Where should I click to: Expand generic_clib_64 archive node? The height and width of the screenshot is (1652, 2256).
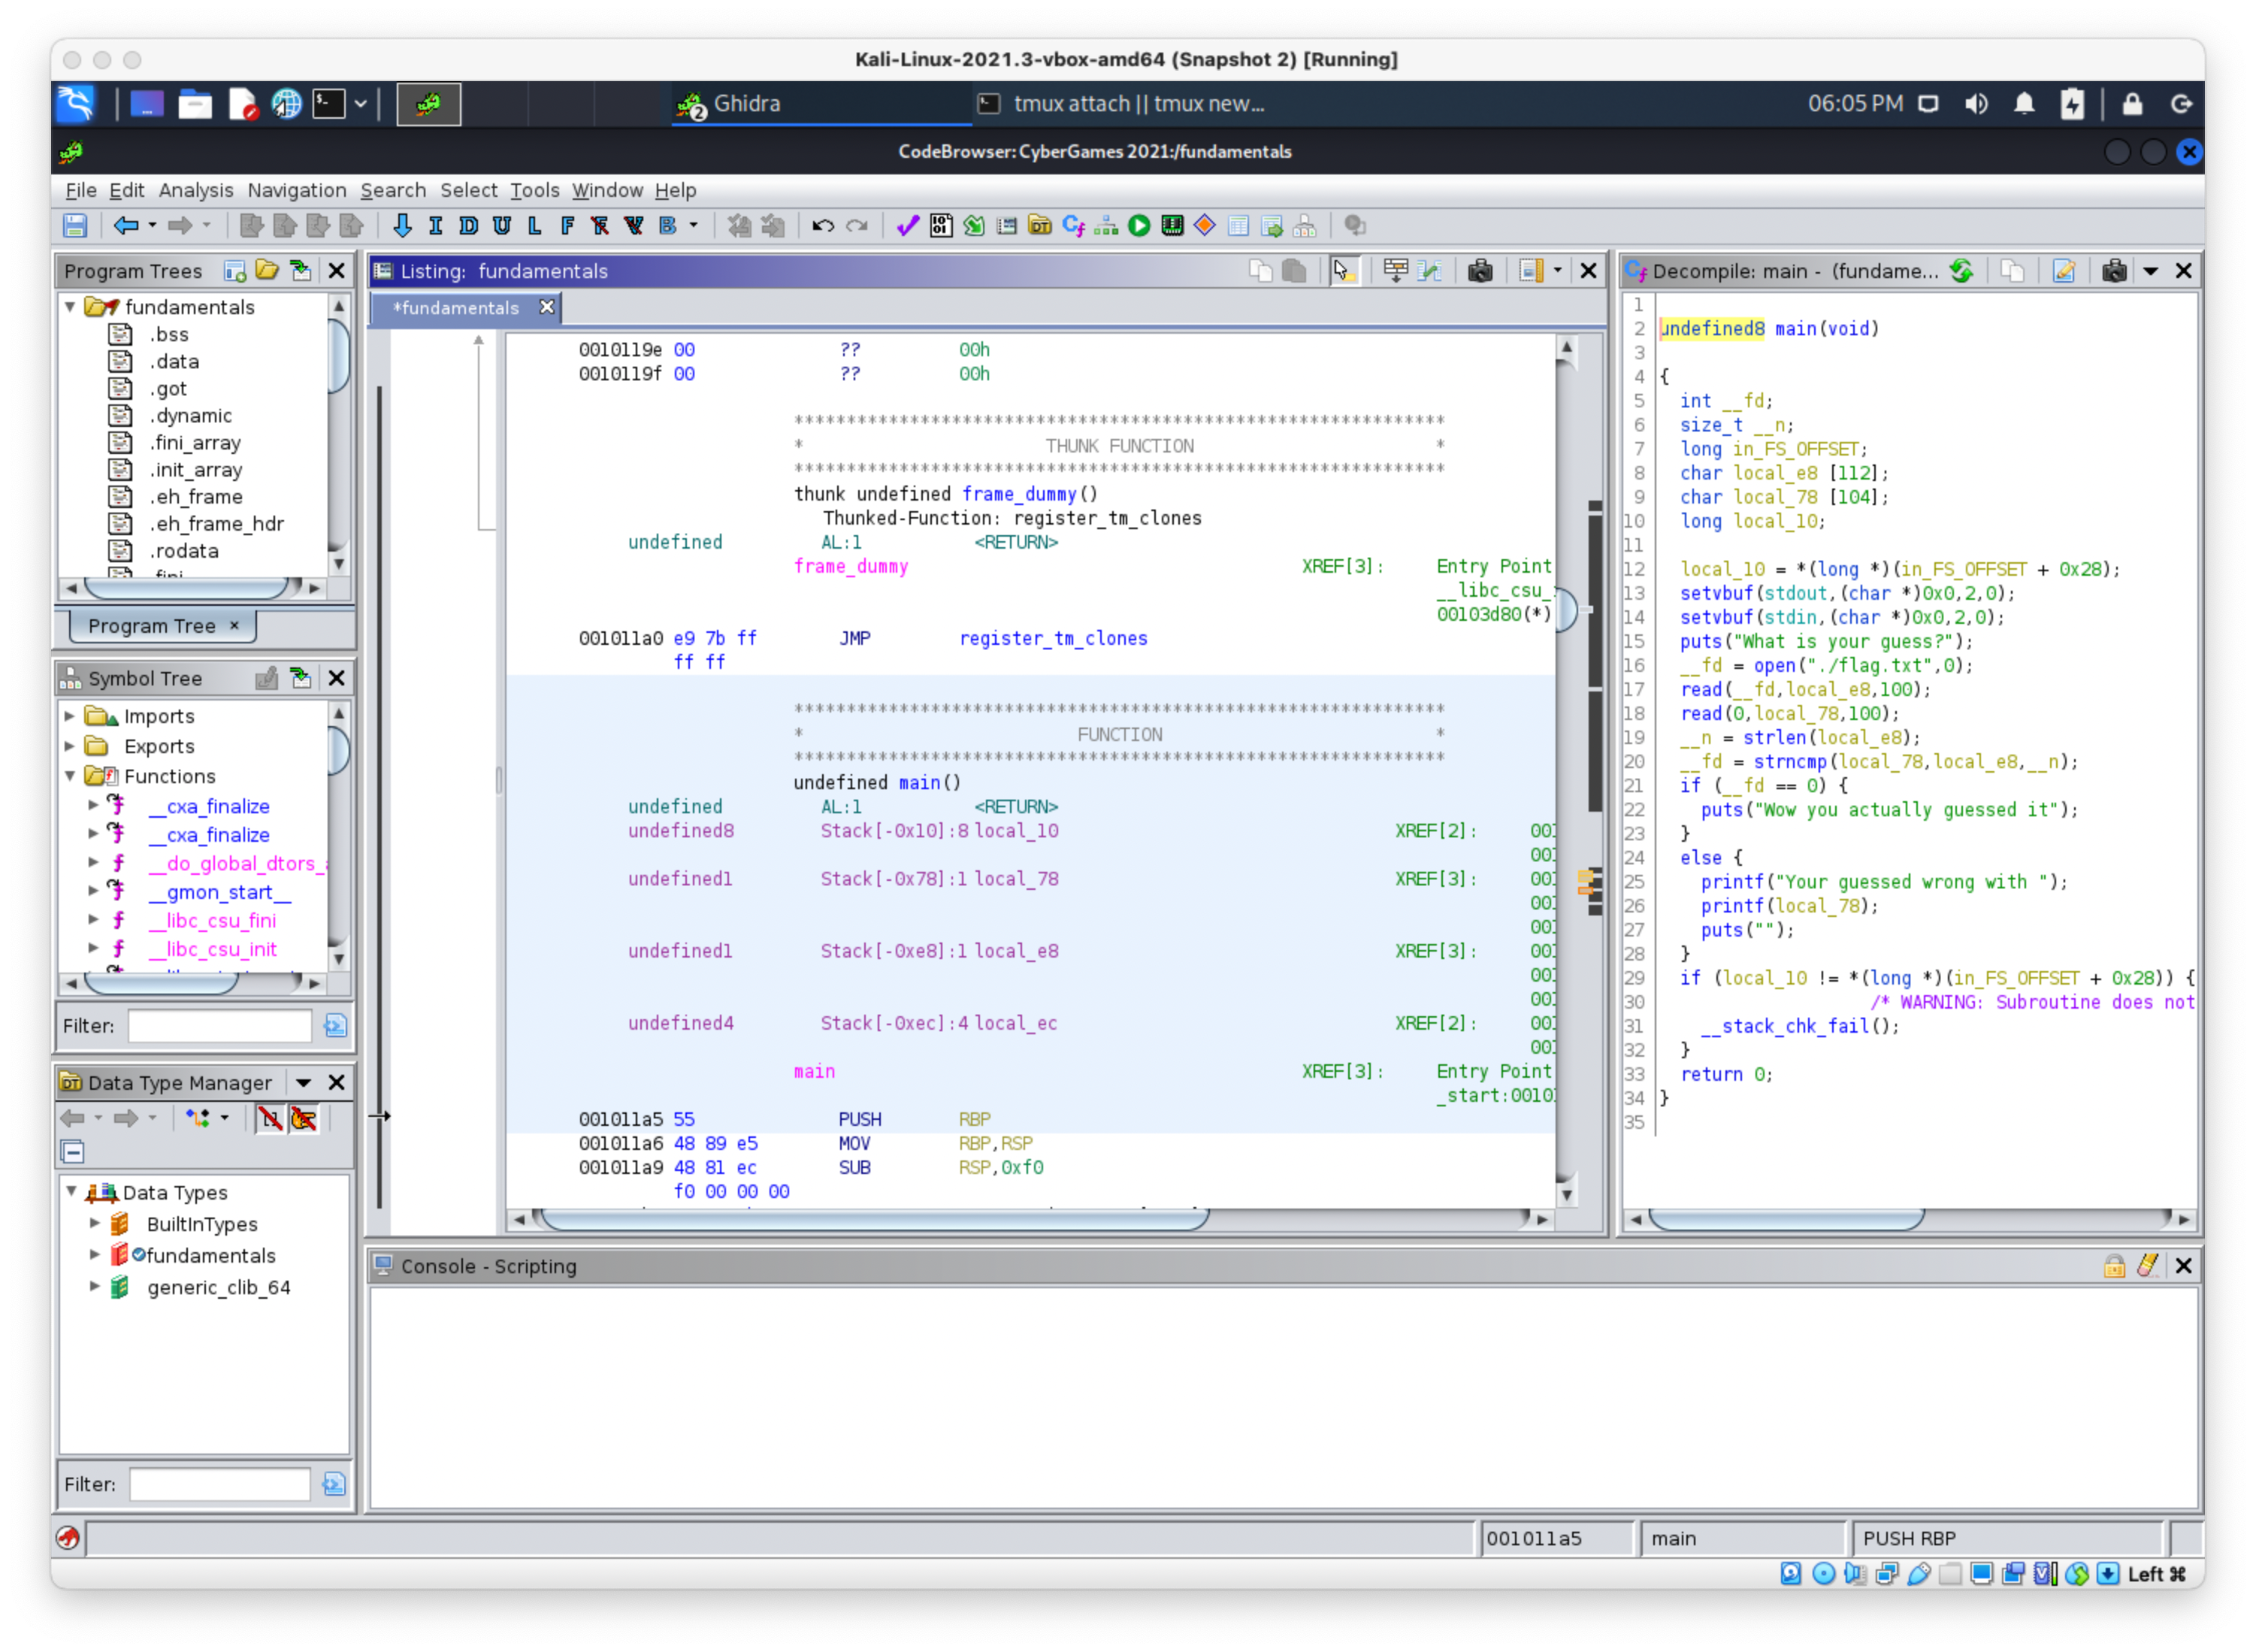(x=95, y=1287)
